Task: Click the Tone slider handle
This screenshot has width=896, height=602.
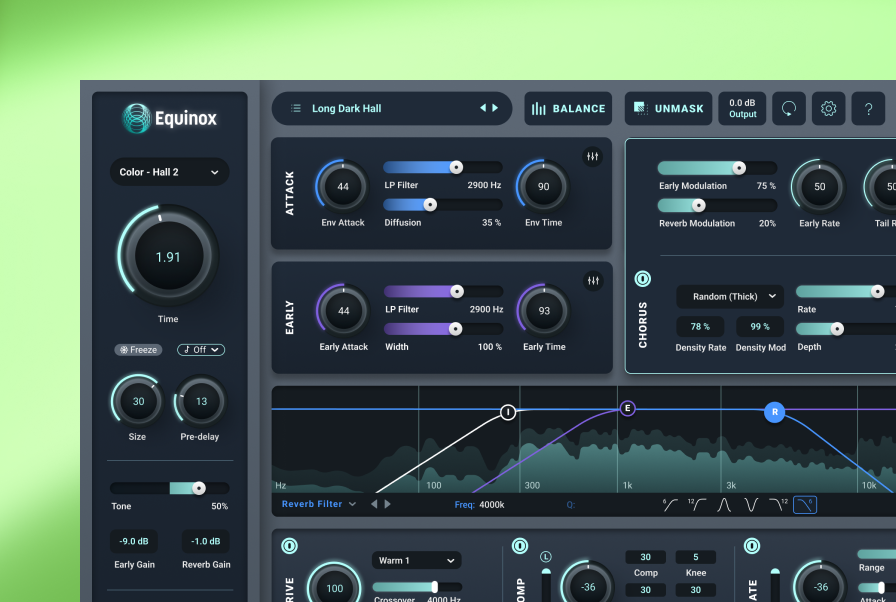Action: 199,488
